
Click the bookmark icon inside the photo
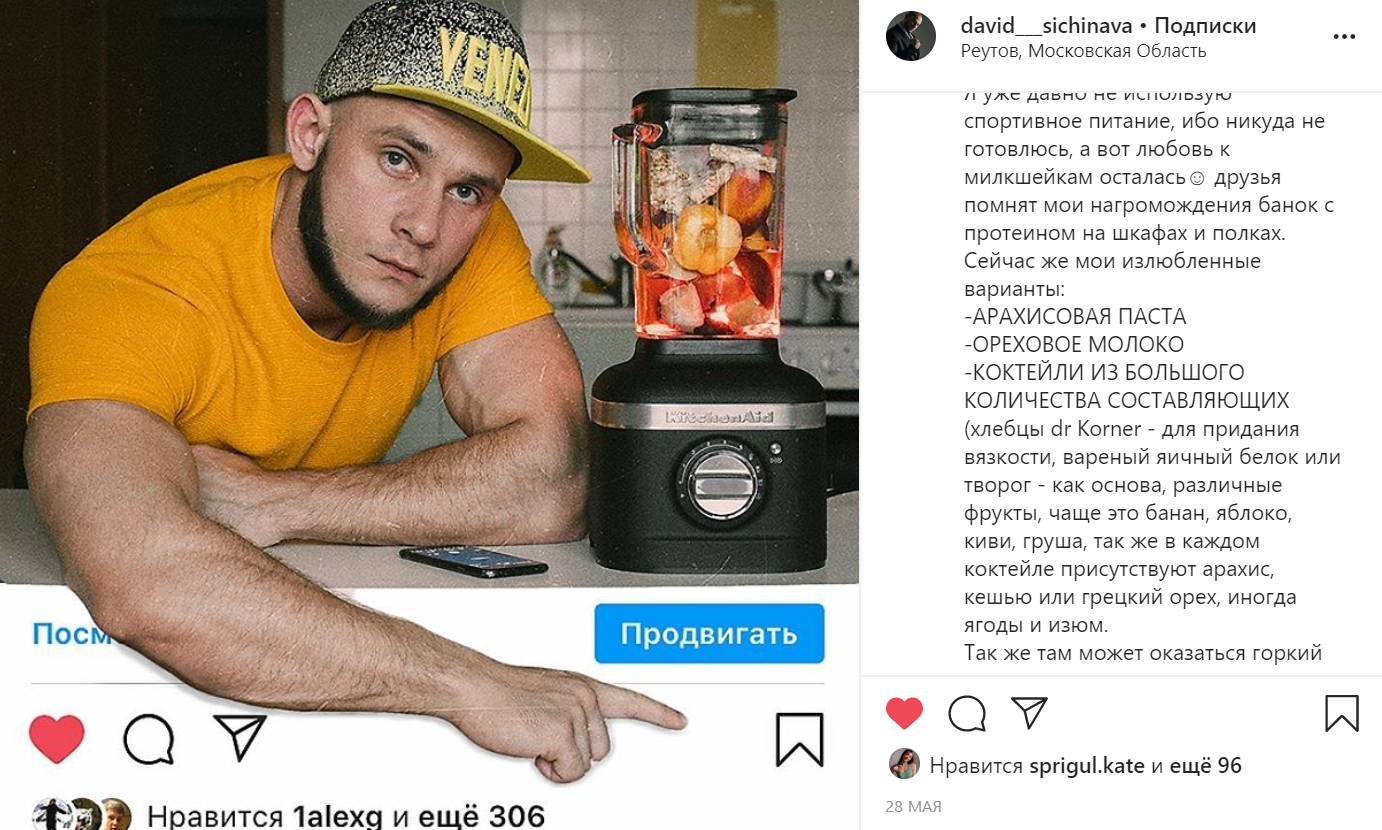tap(799, 740)
